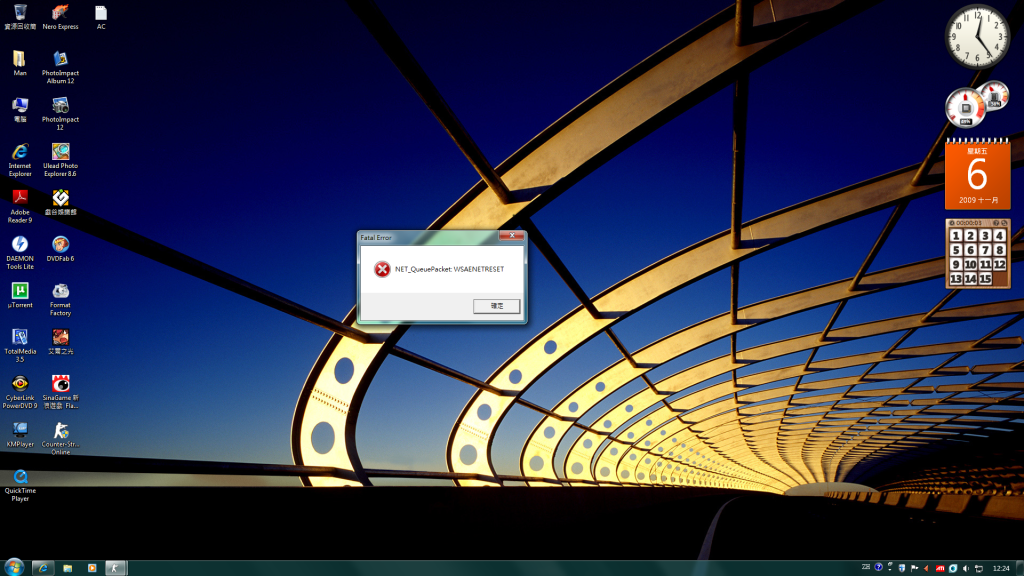Image resolution: width=1024 pixels, height=576 pixels.
Task: Click tile 12 in the puzzle gadget
Action: click(999, 264)
